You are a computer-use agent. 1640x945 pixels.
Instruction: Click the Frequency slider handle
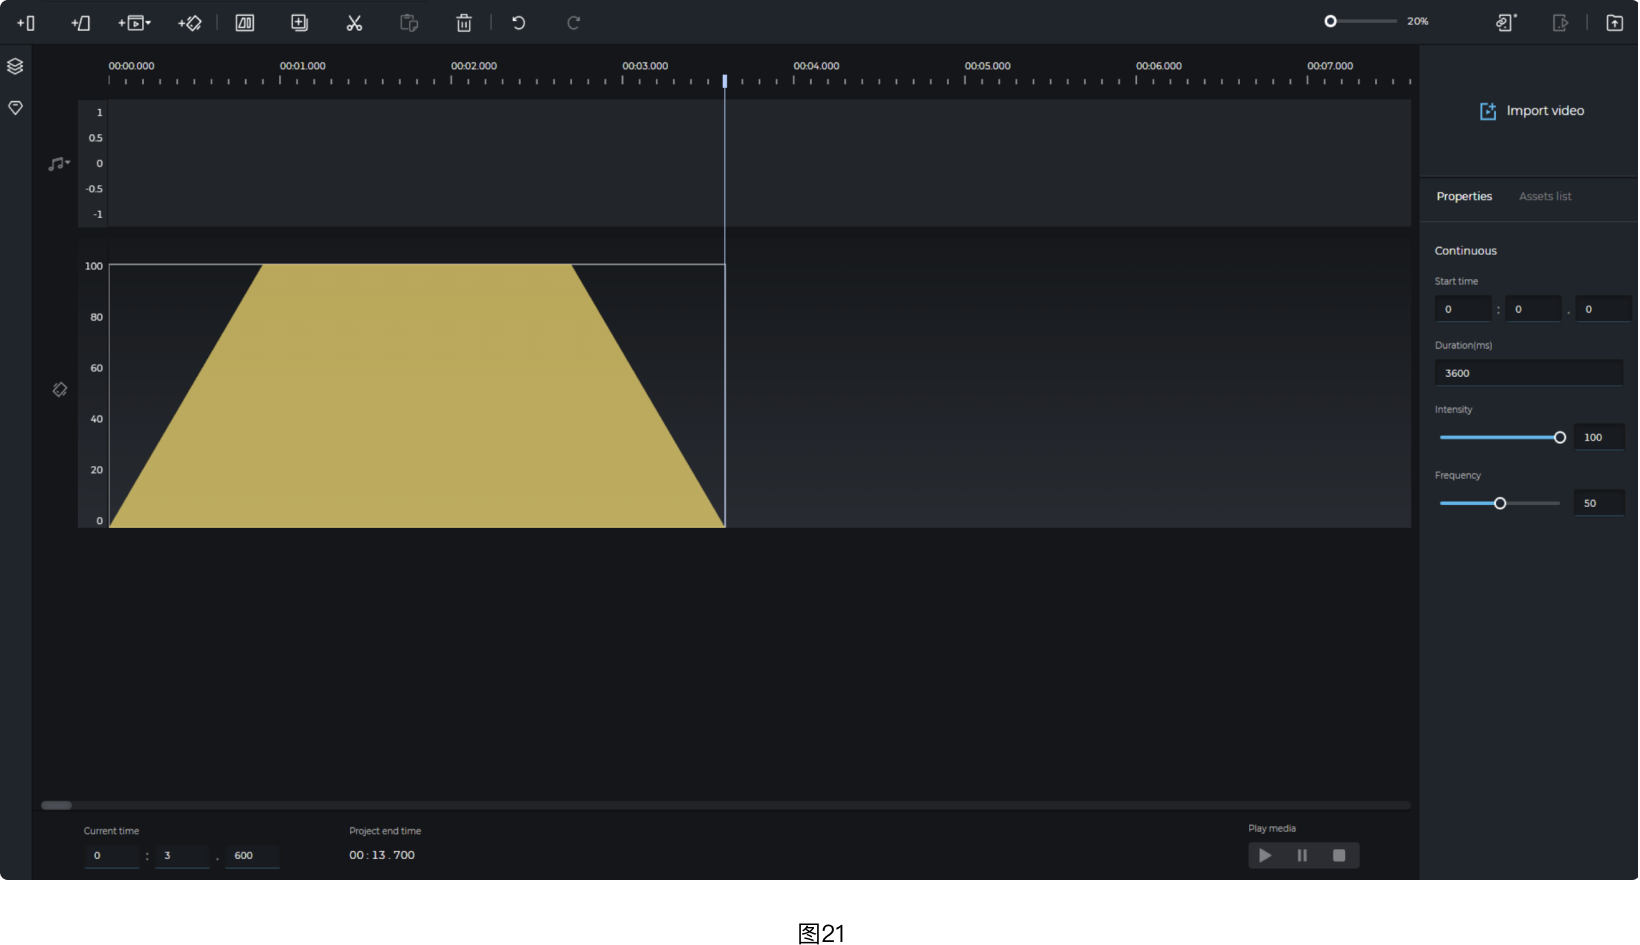1500,504
